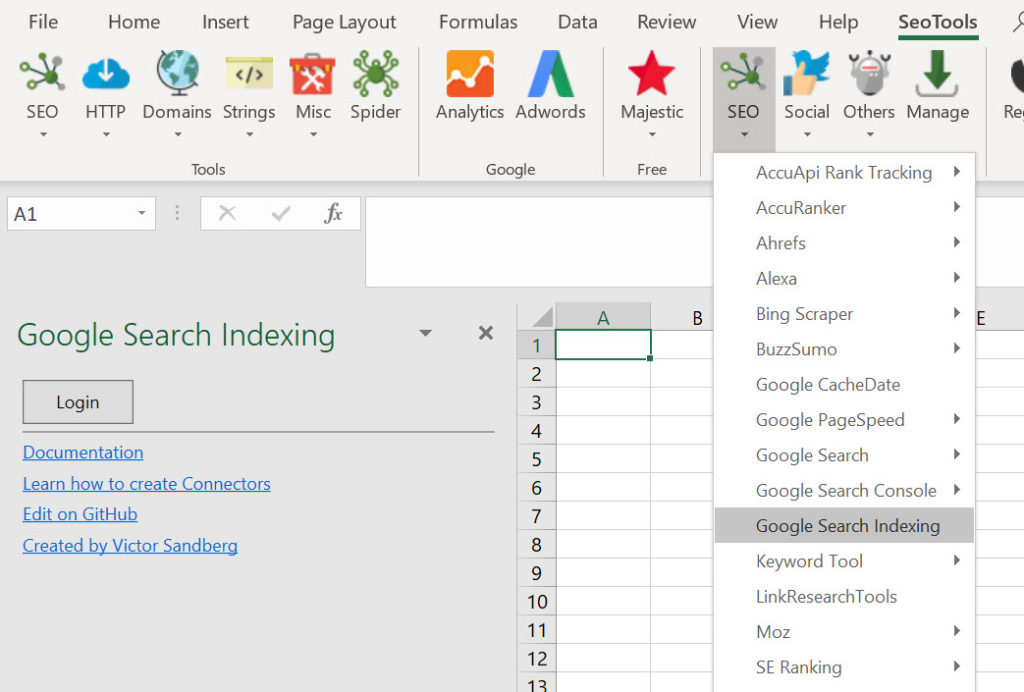This screenshot has width=1024, height=692.
Task: Switch to the Formulas ribbon tab
Action: pyautogui.click(x=477, y=21)
